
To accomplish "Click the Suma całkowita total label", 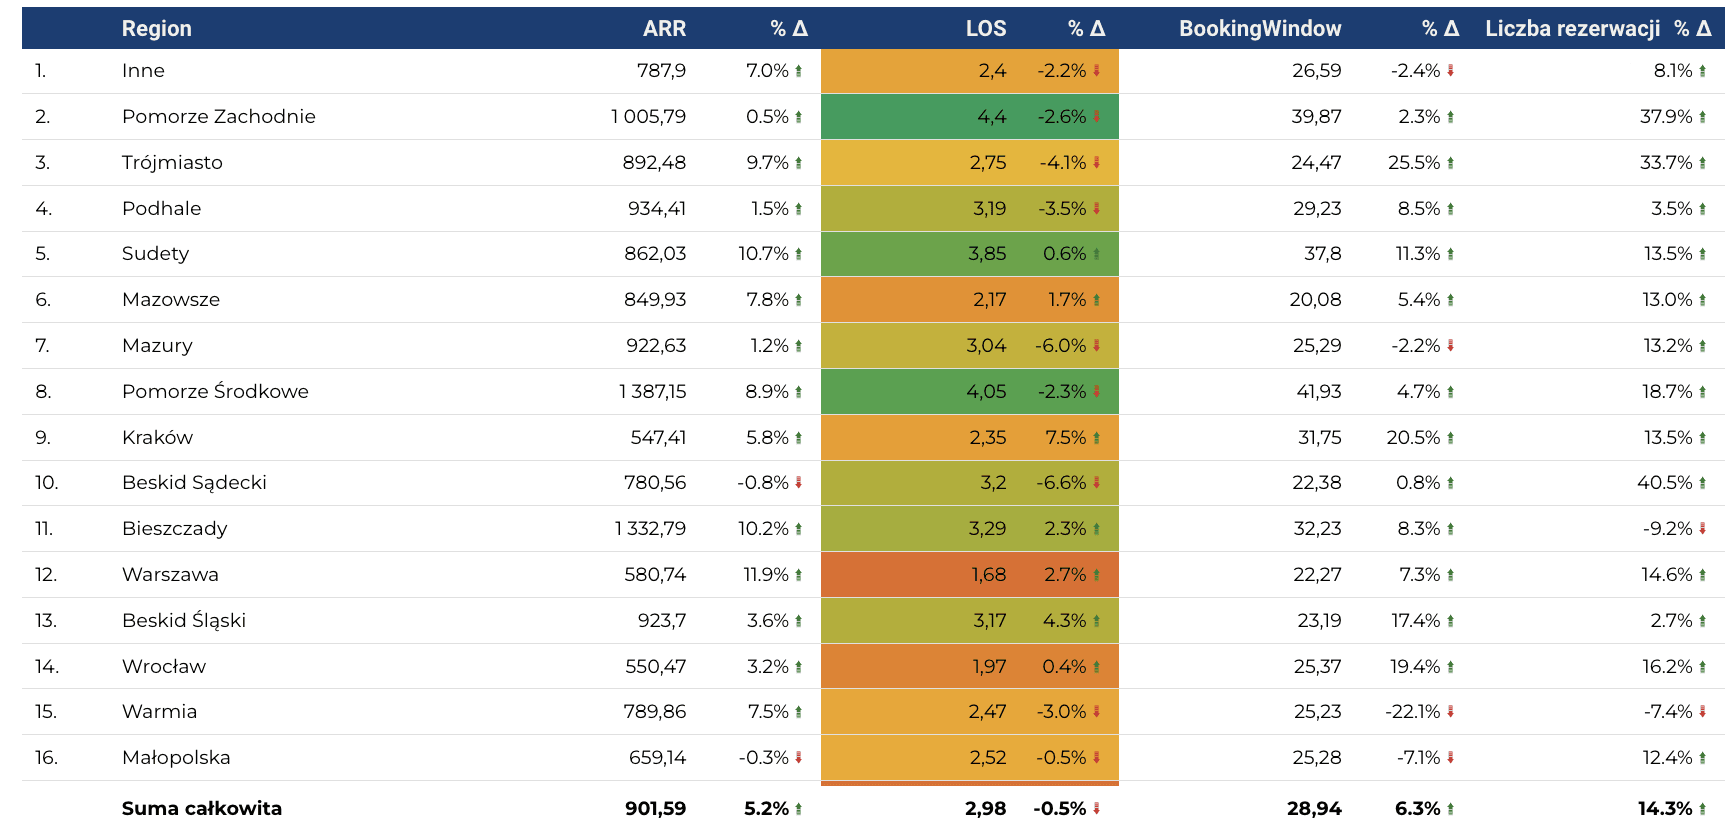I will [202, 809].
